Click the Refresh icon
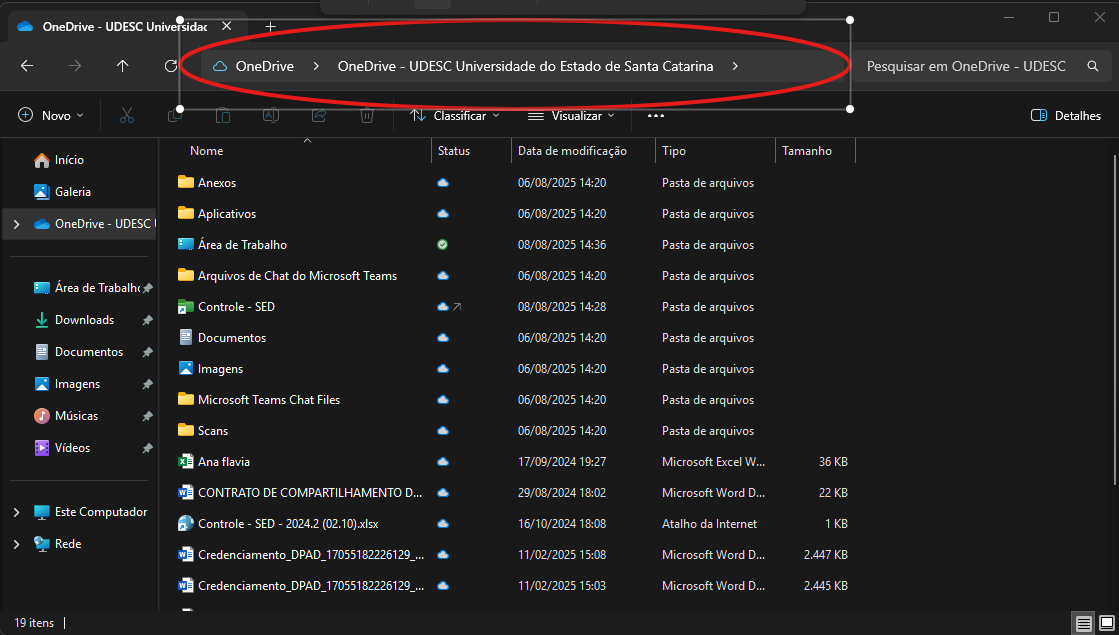Screen dimensions: 1119x635 tap(171, 66)
